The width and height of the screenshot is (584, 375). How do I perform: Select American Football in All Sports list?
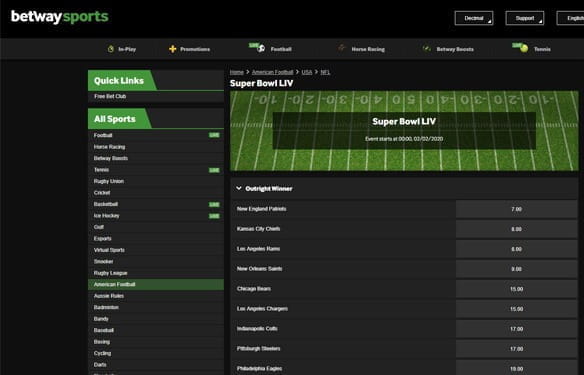coord(156,285)
